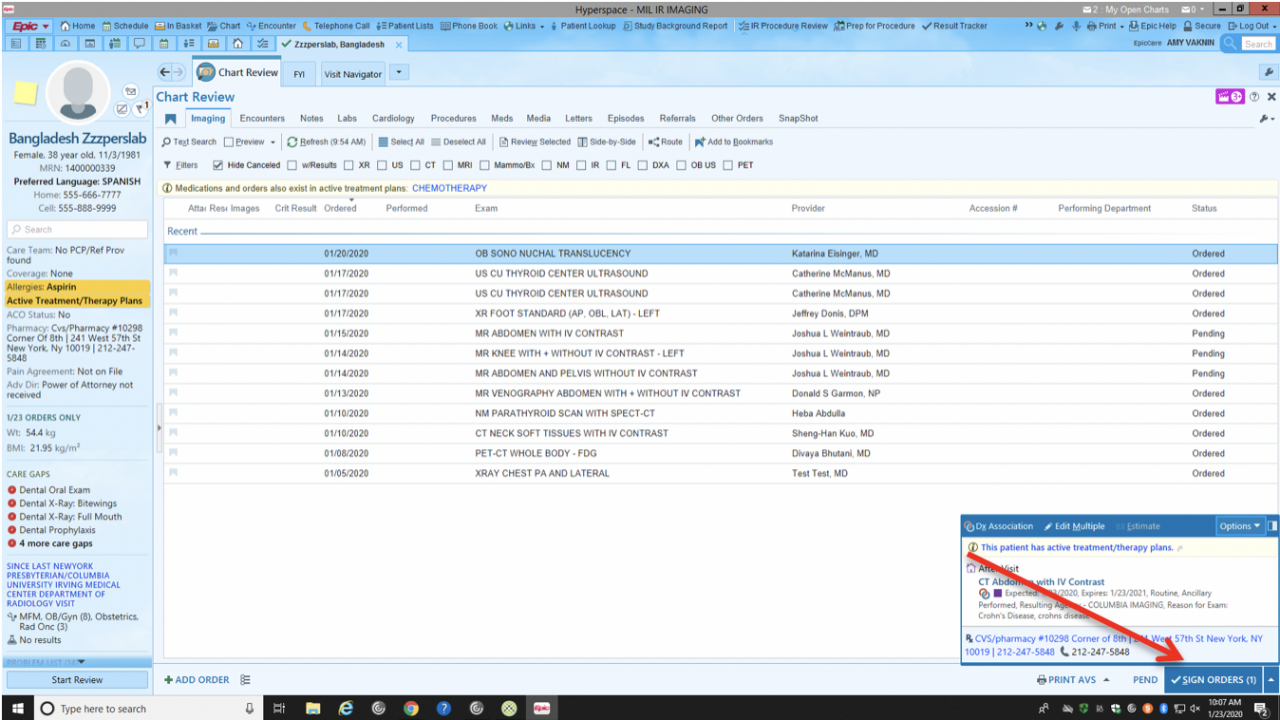1280x720 pixels.
Task: Check the MRI filter checkbox
Action: (x=448, y=166)
